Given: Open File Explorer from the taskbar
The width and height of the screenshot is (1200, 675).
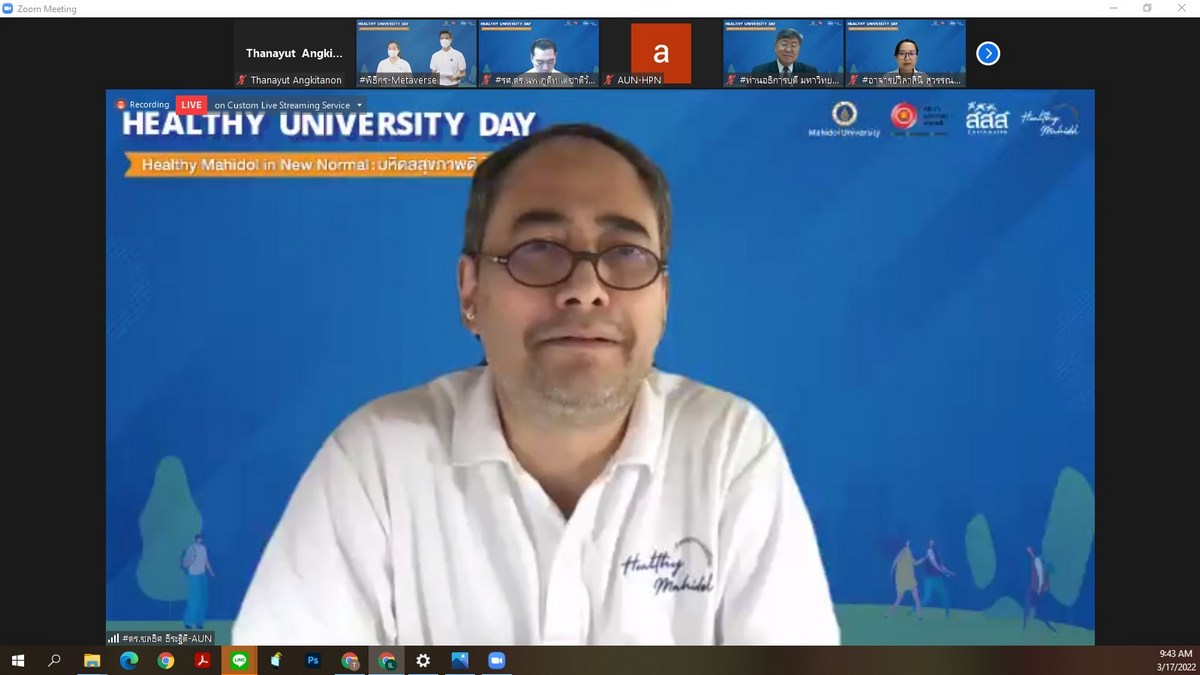Looking at the screenshot, I should coord(92,660).
